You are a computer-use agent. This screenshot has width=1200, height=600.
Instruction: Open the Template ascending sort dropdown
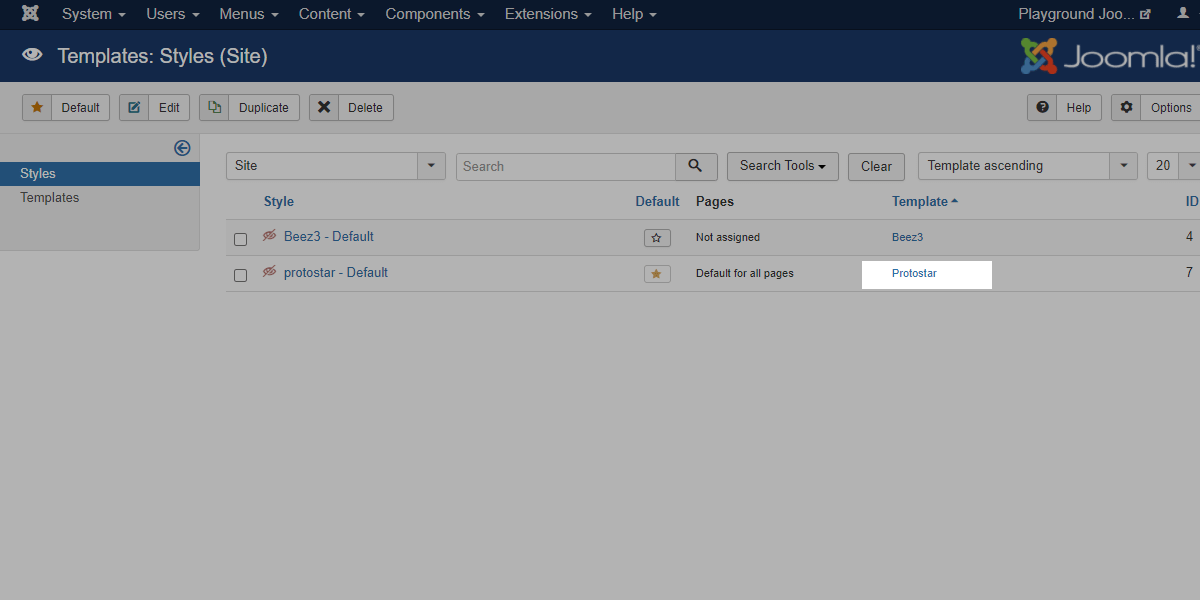pyautogui.click(x=1027, y=166)
